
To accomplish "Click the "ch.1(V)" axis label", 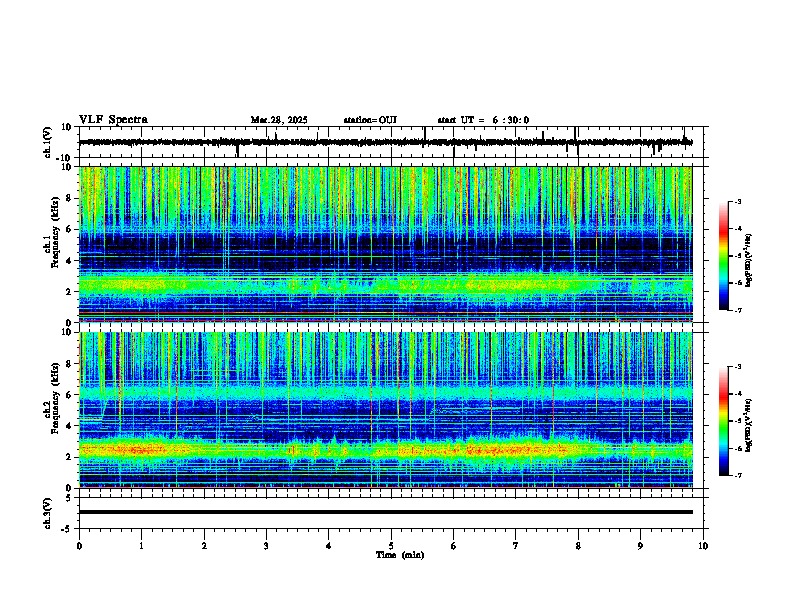I will [48, 142].
